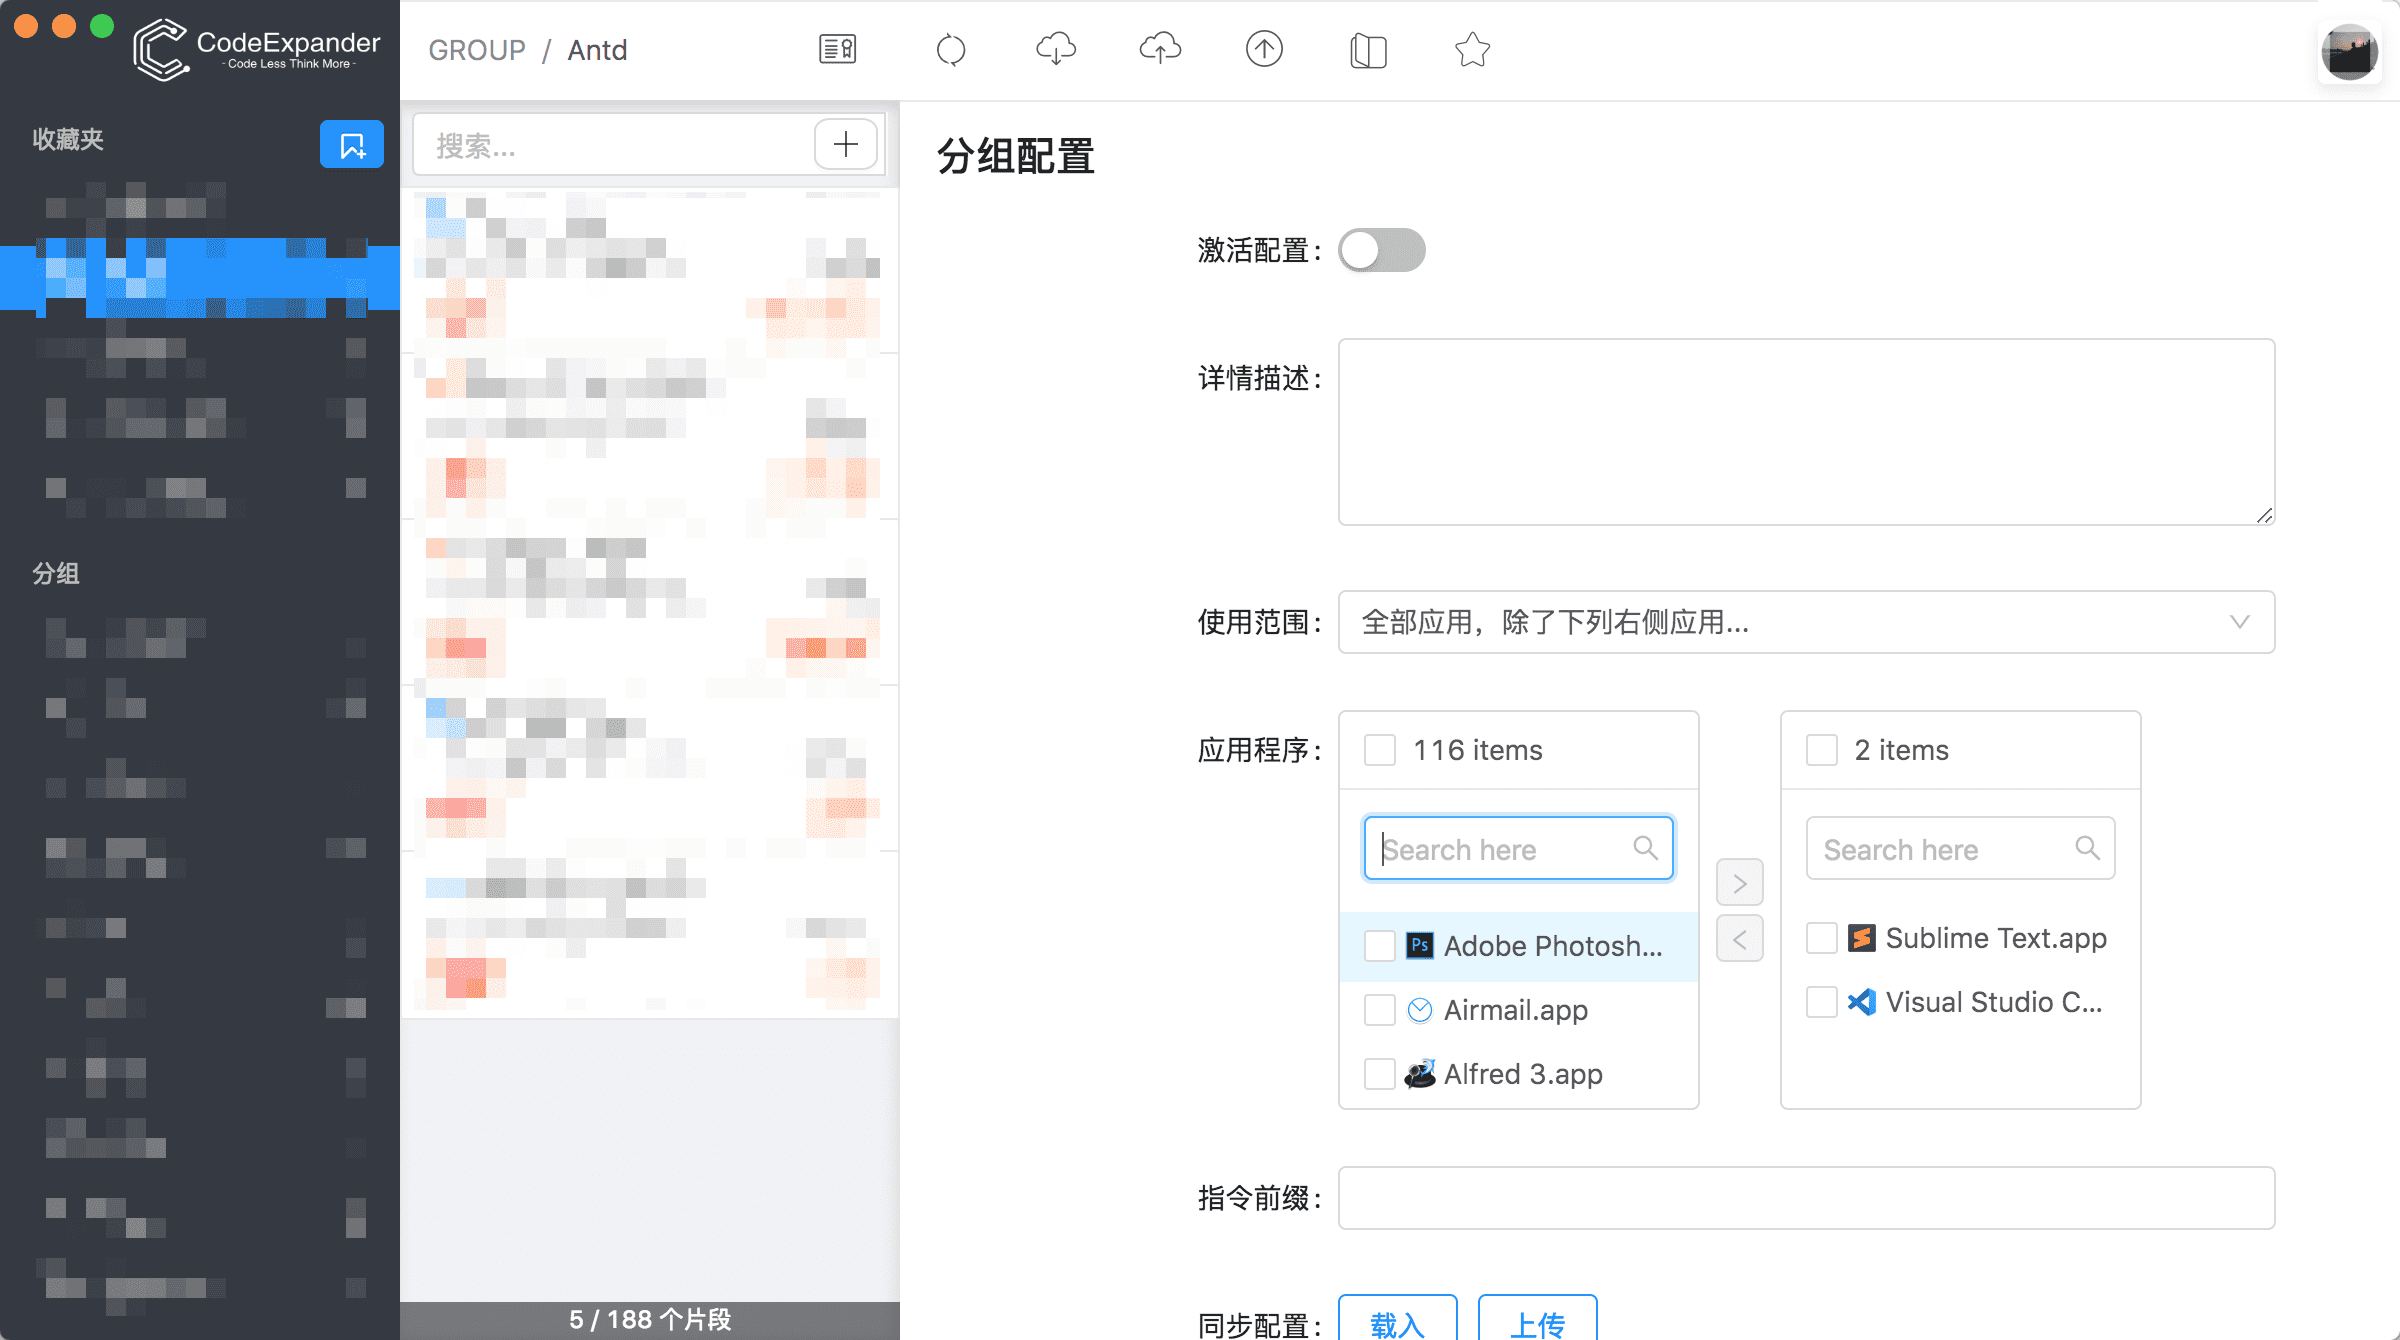Check the select-all box for 2 items
Image resolution: width=2400 pixels, height=1340 pixels.
[1822, 750]
